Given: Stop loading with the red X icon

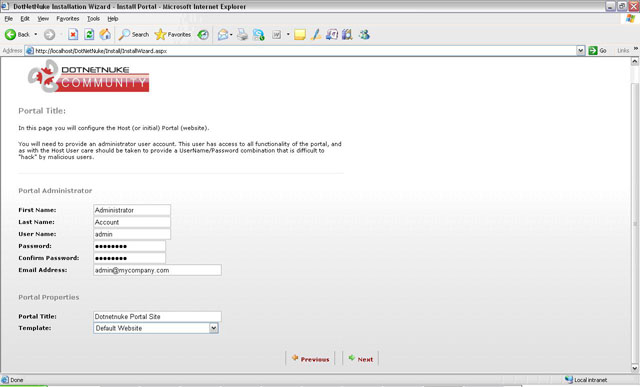Looking at the screenshot, I should coord(73,35).
